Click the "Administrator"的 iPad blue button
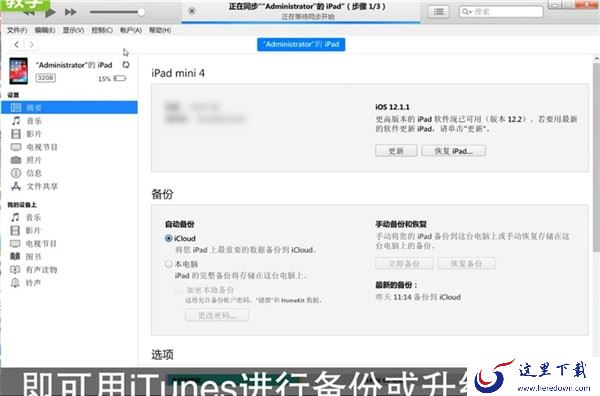Viewport: 600px width, 396px height. pyautogui.click(x=301, y=44)
